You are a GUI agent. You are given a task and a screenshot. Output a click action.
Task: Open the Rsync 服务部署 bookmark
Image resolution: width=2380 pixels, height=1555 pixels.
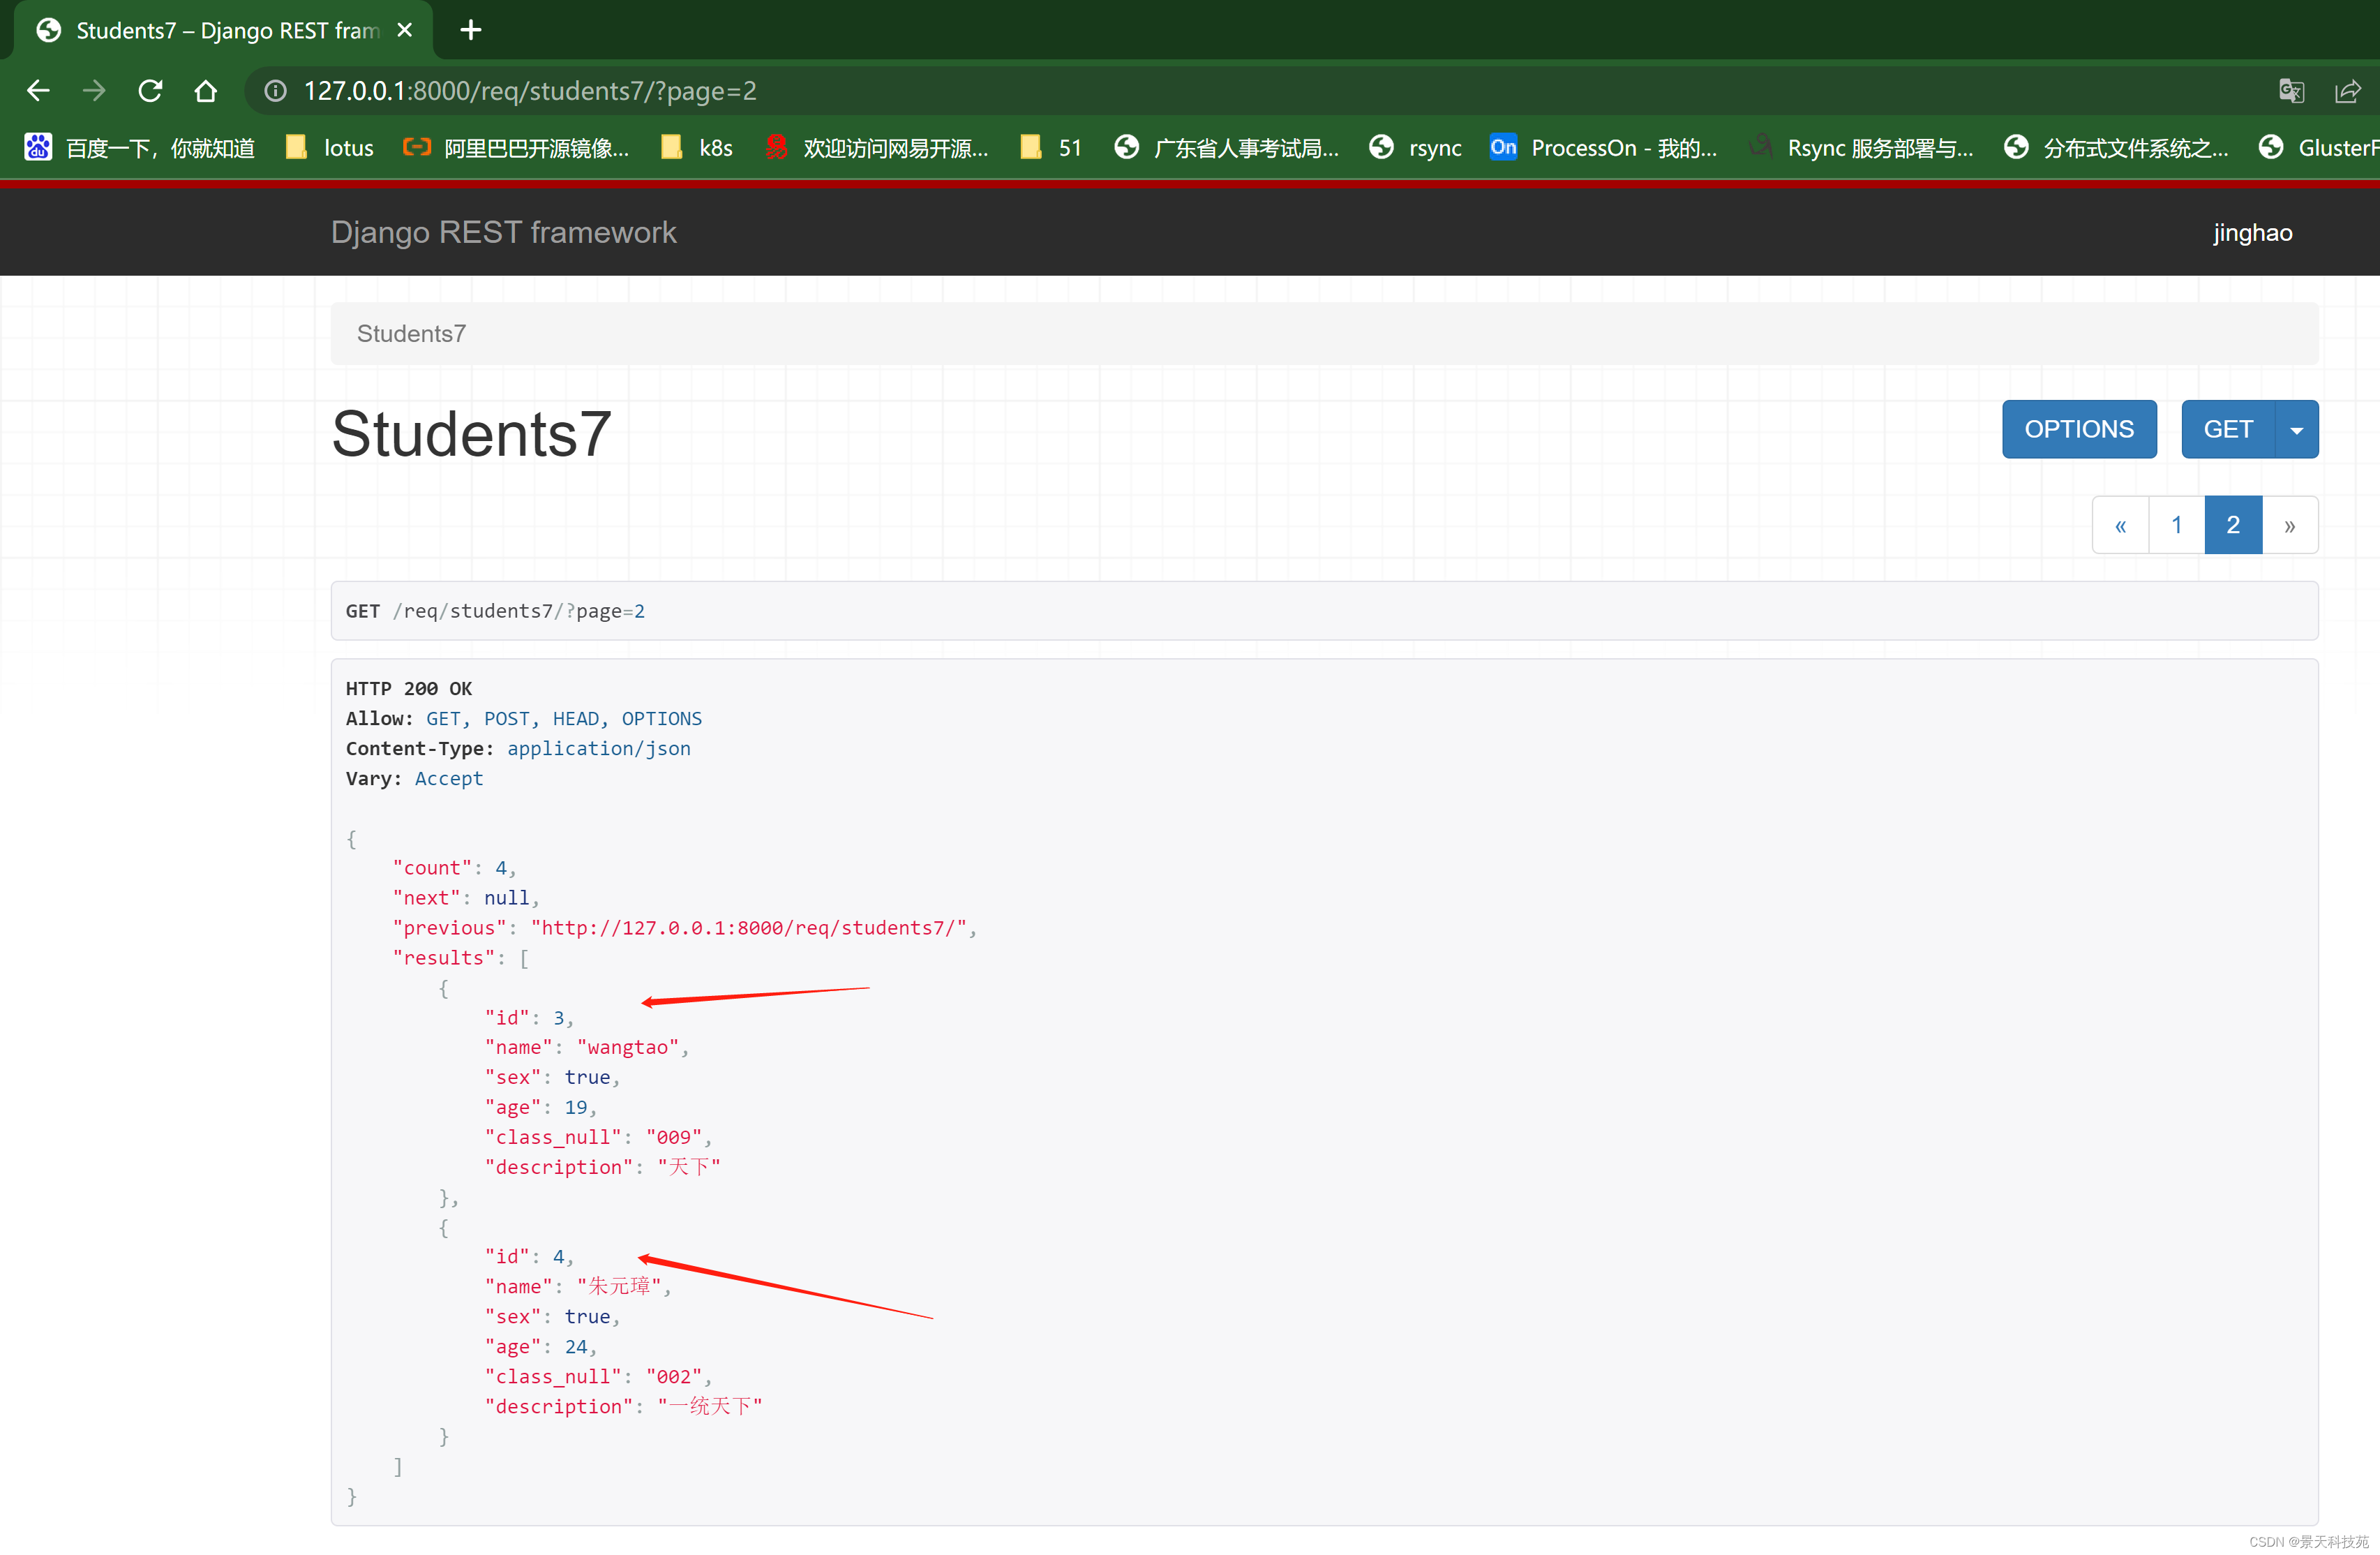[x=1862, y=148]
